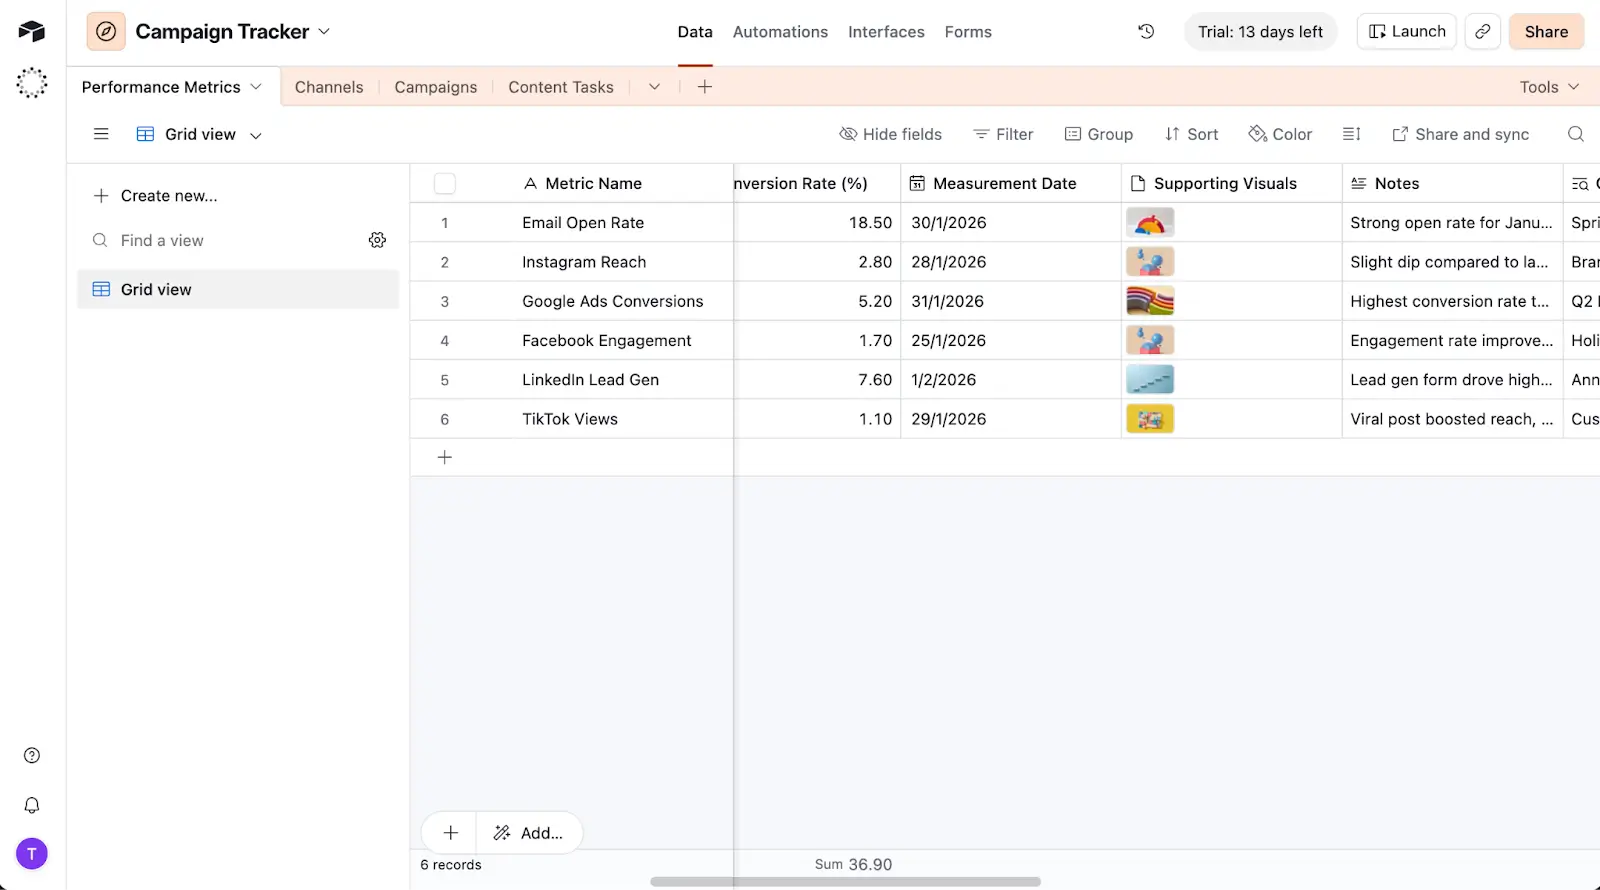Open the Automations tab
Image resolution: width=1600 pixels, height=890 pixels.
coord(780,32)
